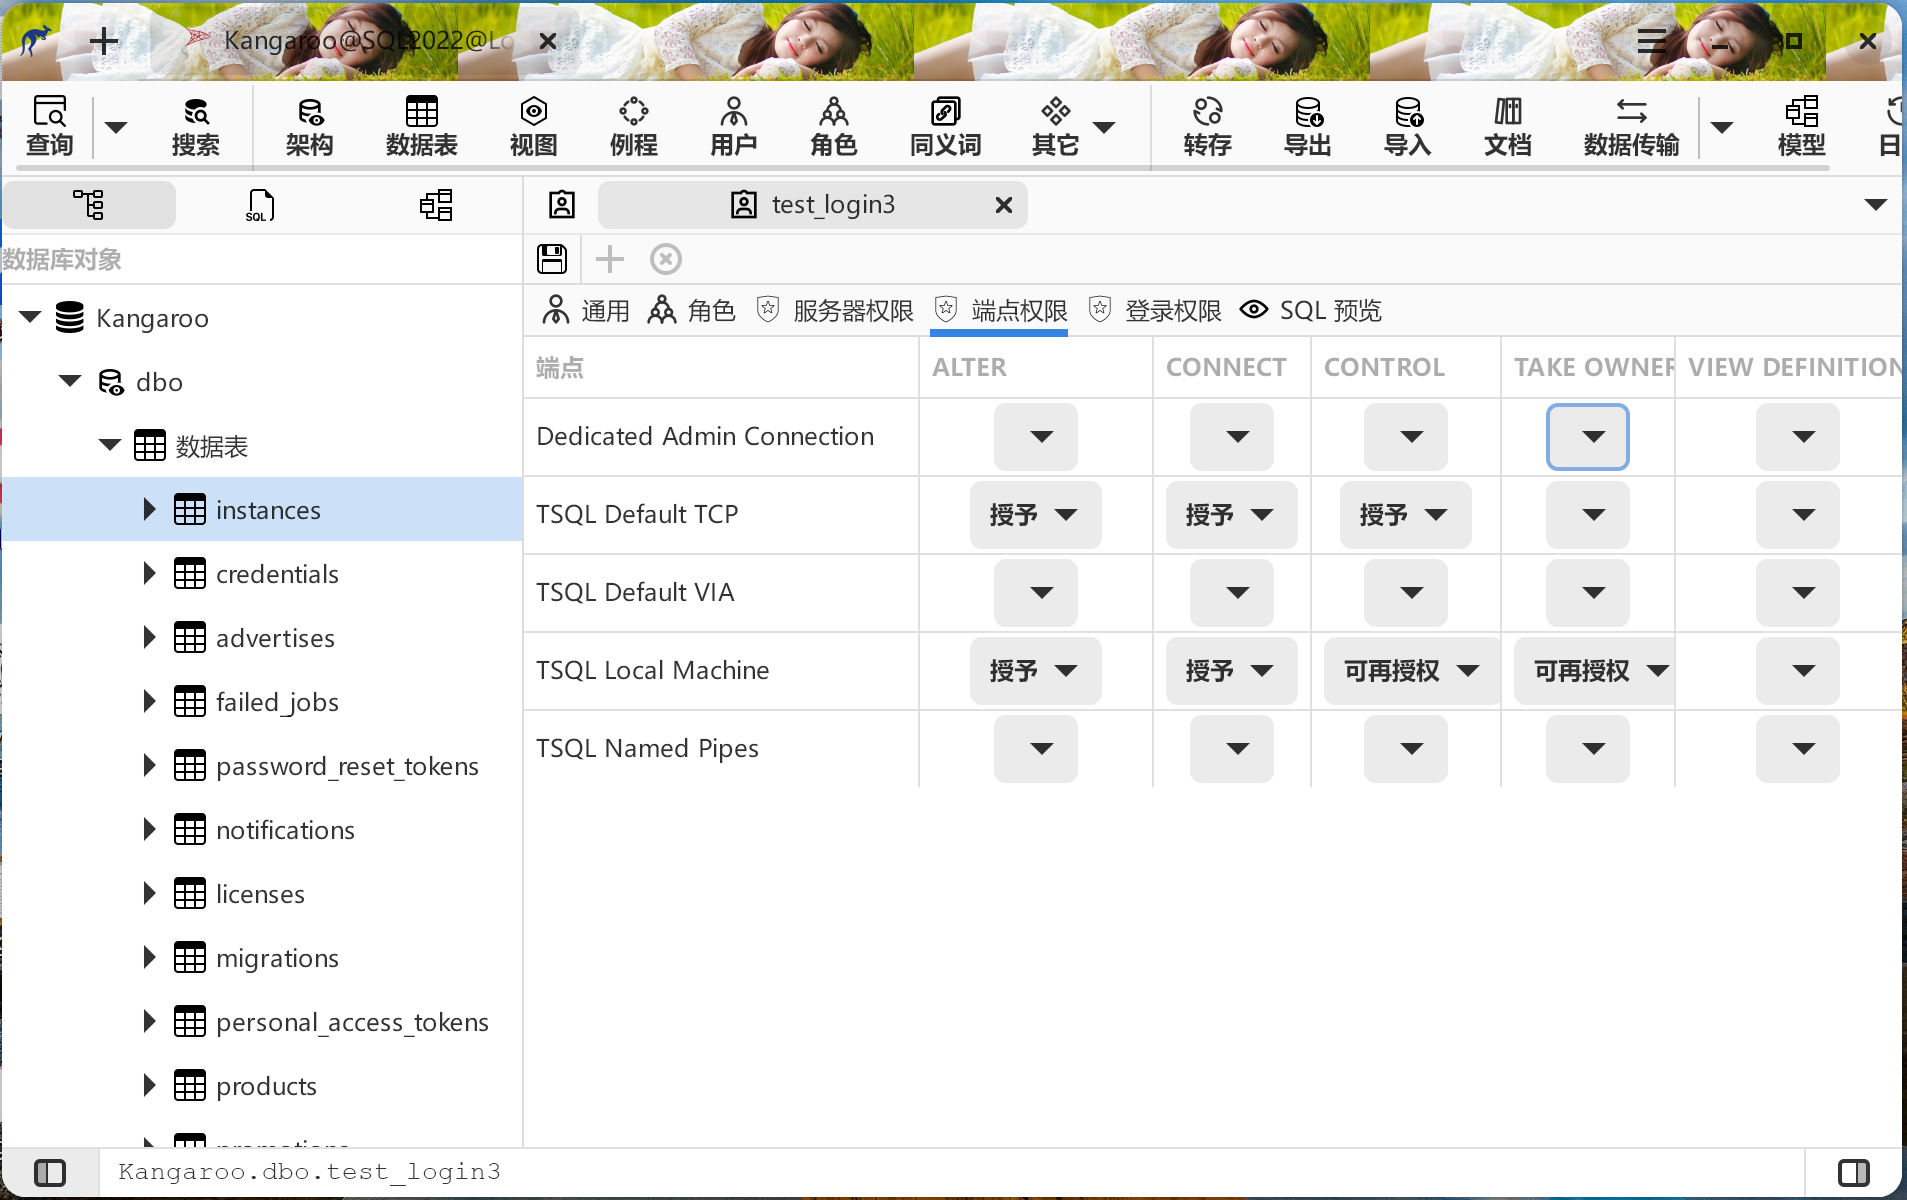Switch to the SQL 预览 tab
Screen dimensions: 1907x1200
coord(1310,311)
